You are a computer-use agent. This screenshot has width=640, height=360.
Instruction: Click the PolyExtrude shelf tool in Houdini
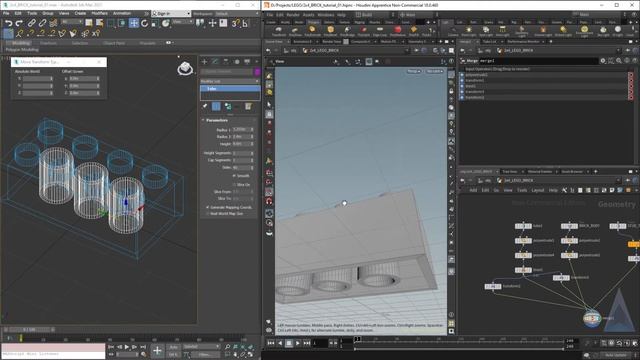[x=312, y=31]
